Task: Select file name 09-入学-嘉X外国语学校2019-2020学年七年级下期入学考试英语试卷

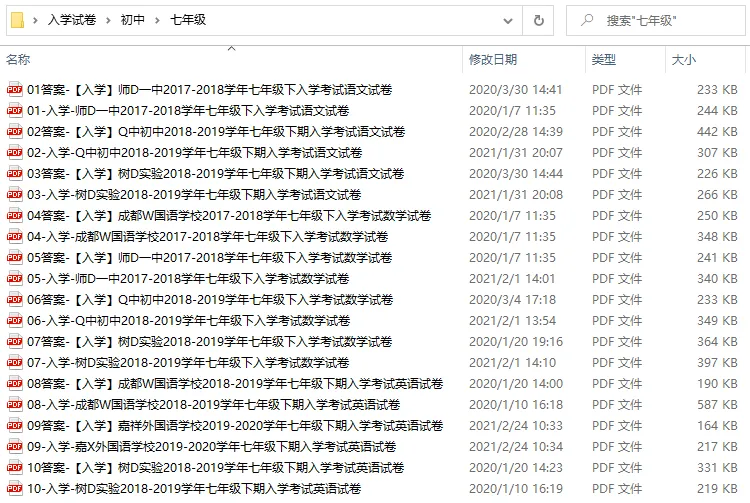Action: tap(212, 447)
